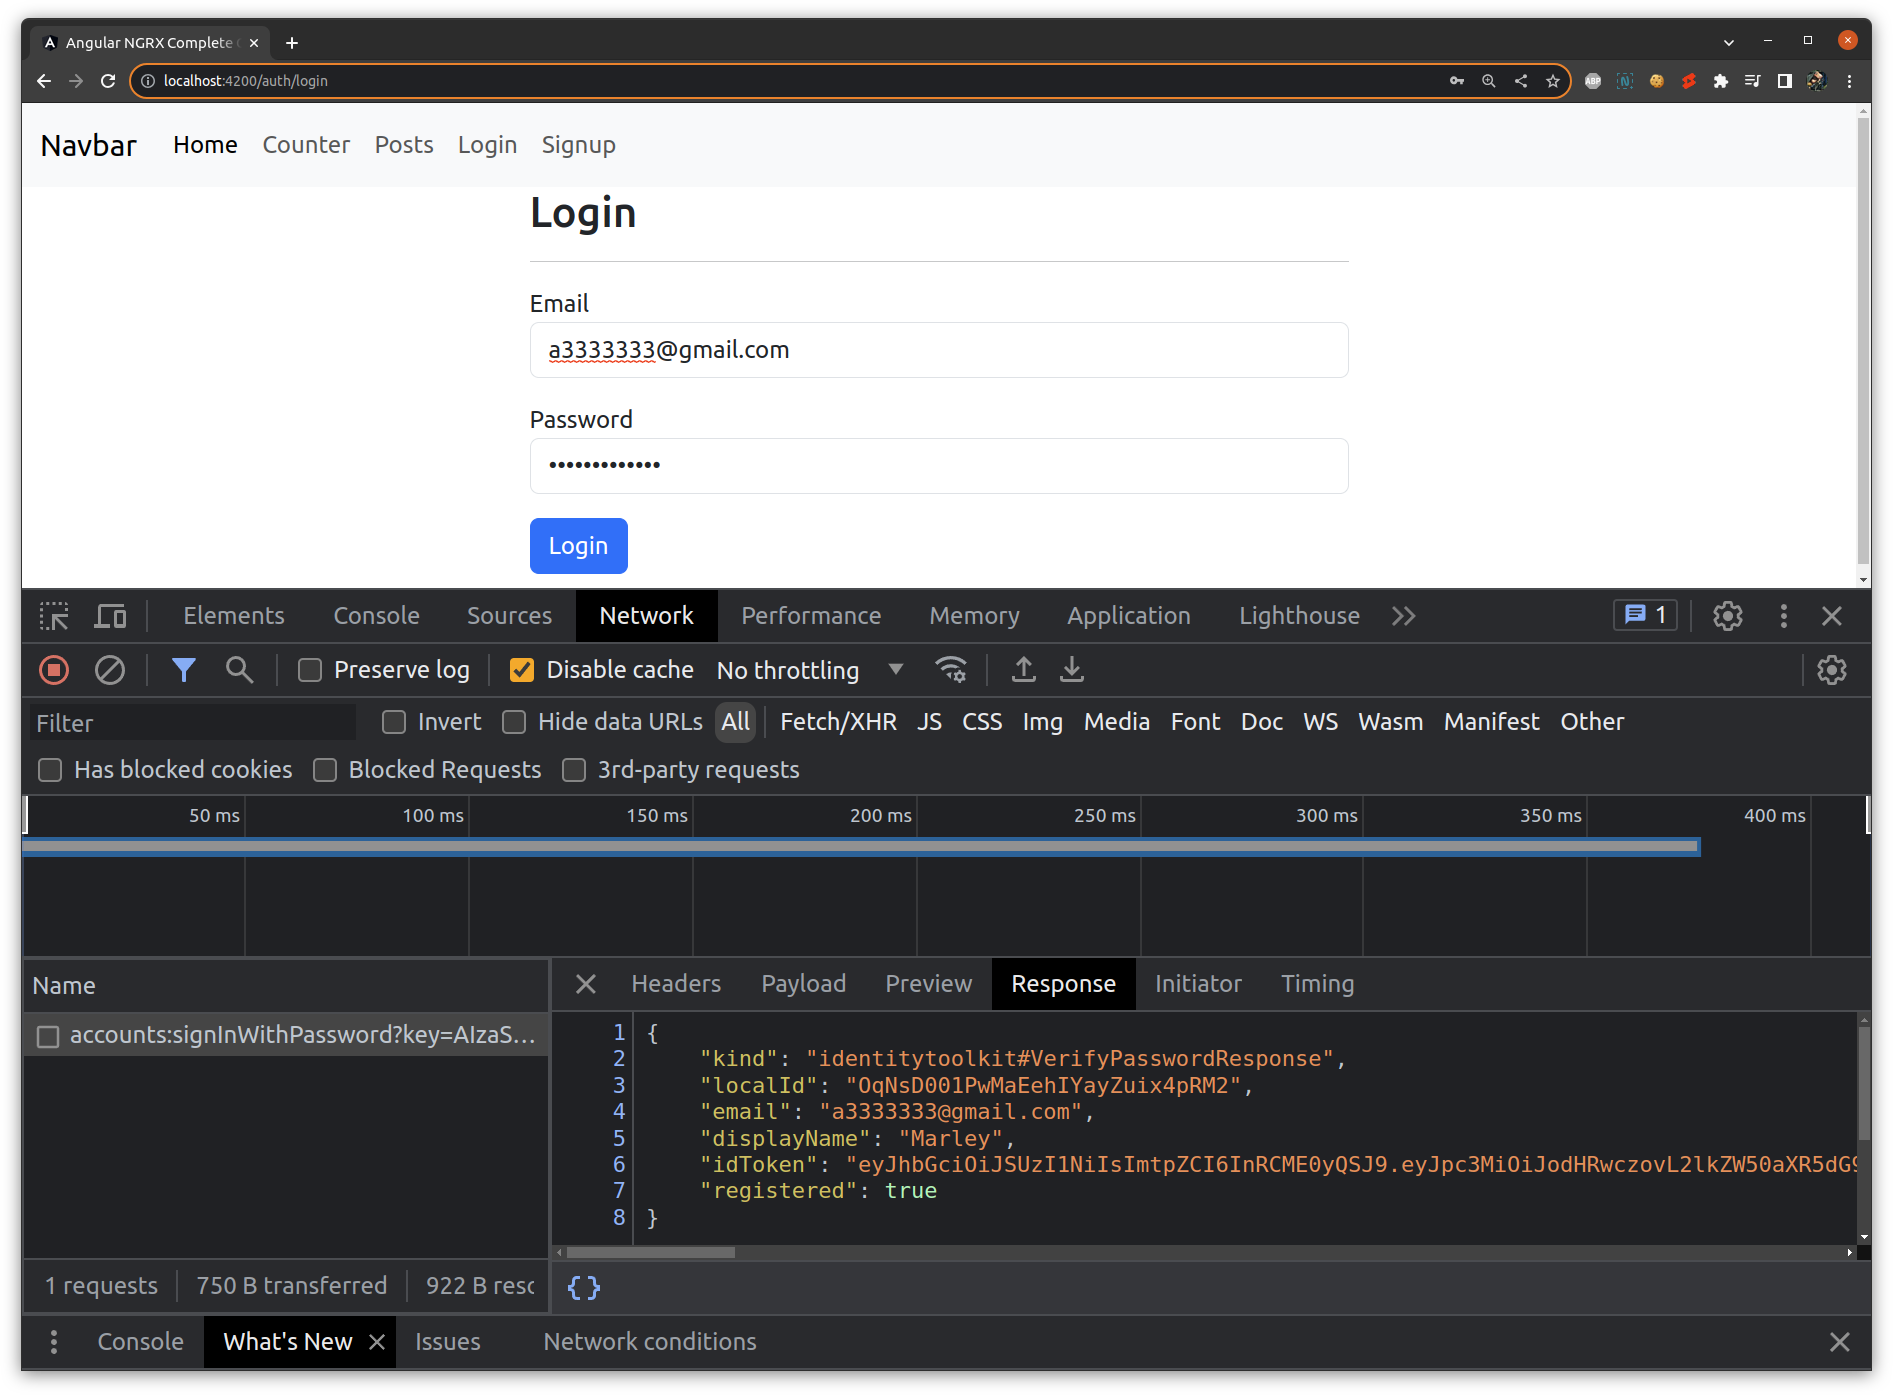Disable the Disable cache checkbox

521,670
